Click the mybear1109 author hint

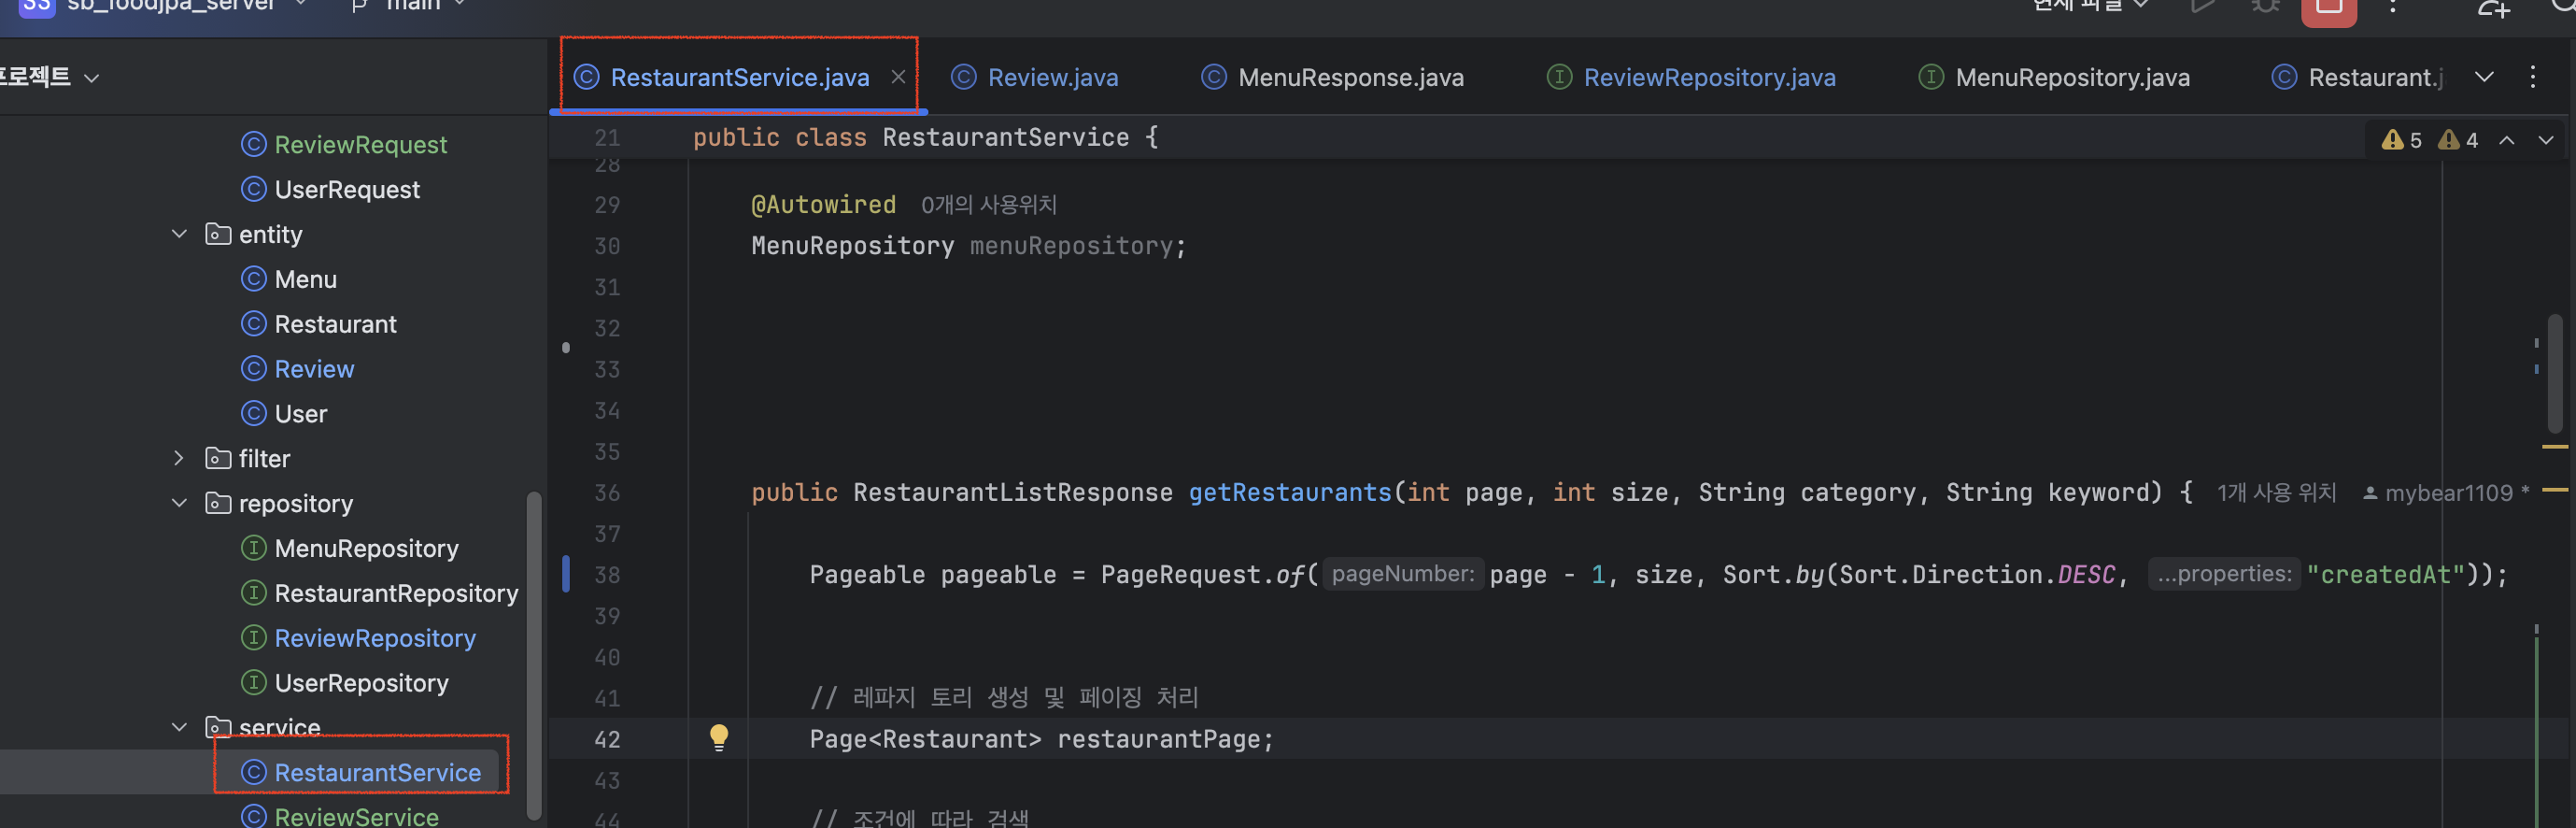(x=2448, y=493)
